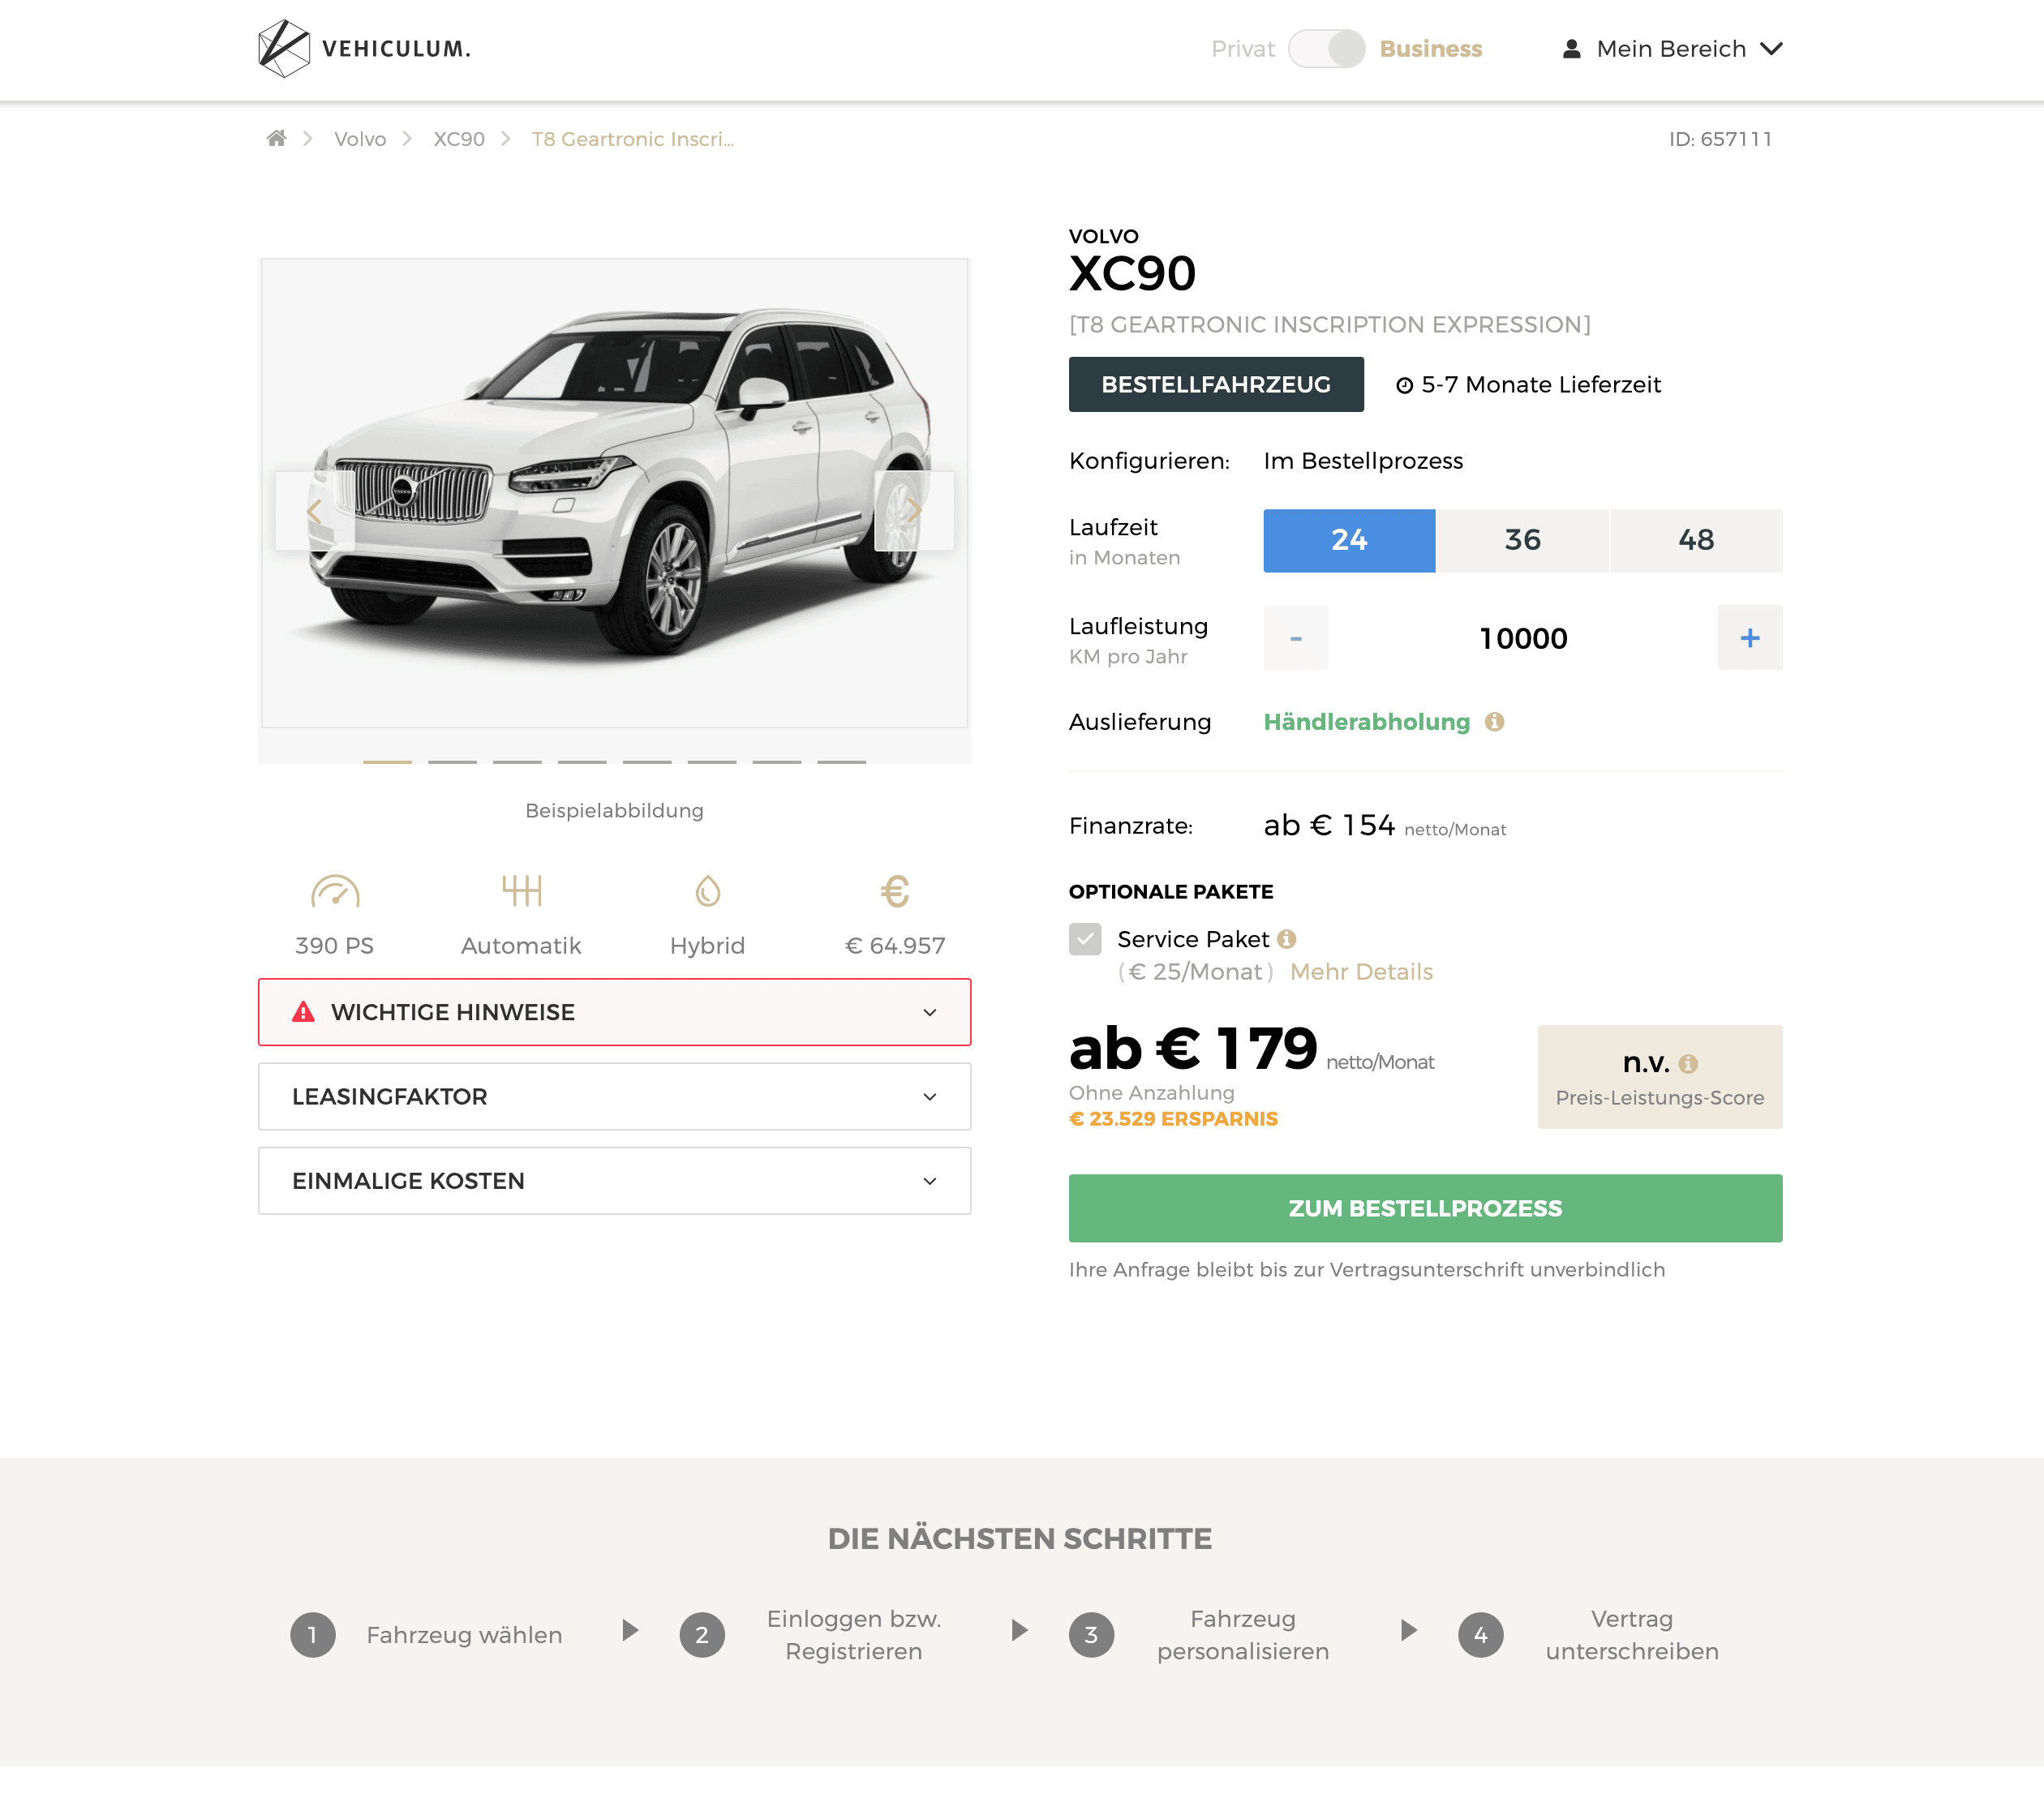
Task: Click the user profile icon
Action: (1571, 49)
